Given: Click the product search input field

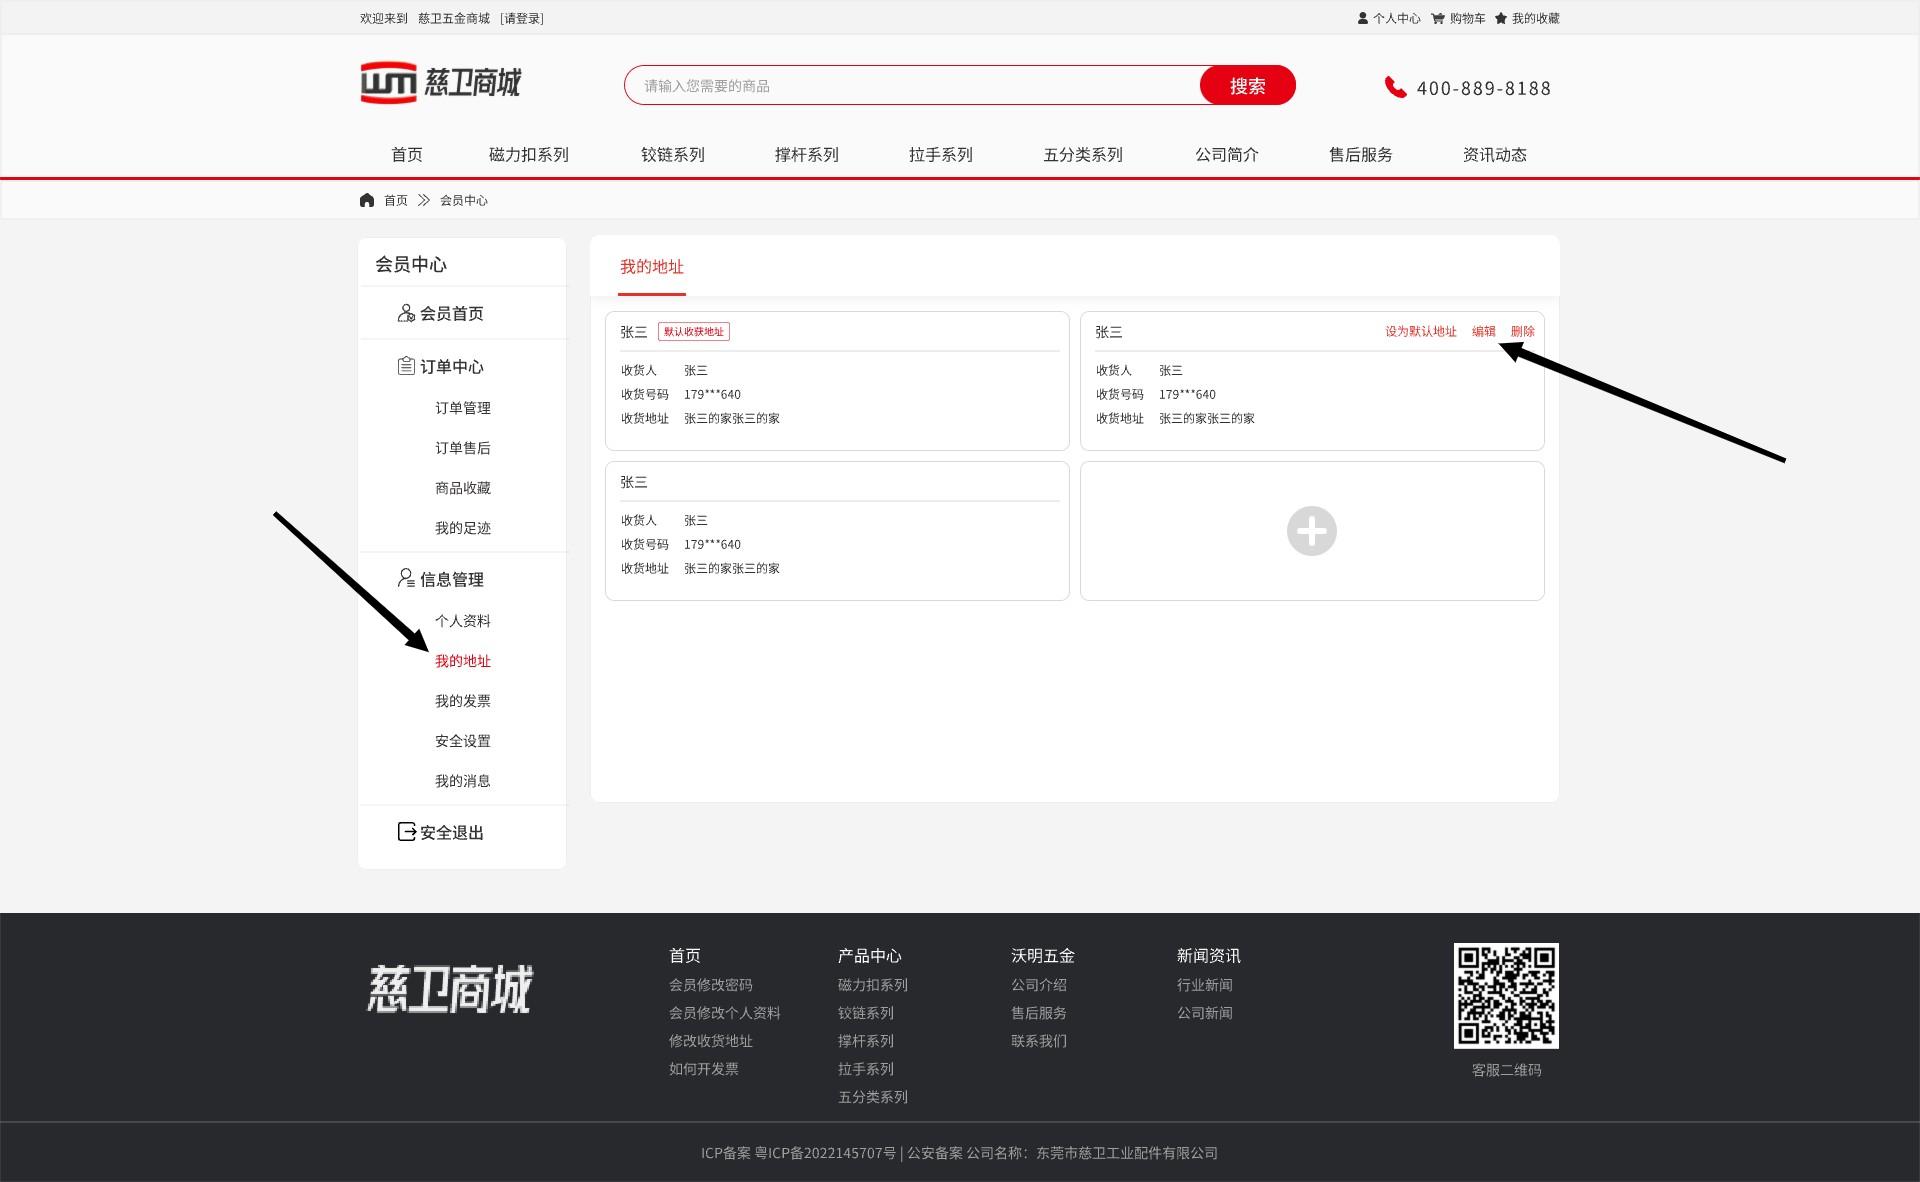Looking at the screenshot, I should pyautogui.click(x=910, y=86).
